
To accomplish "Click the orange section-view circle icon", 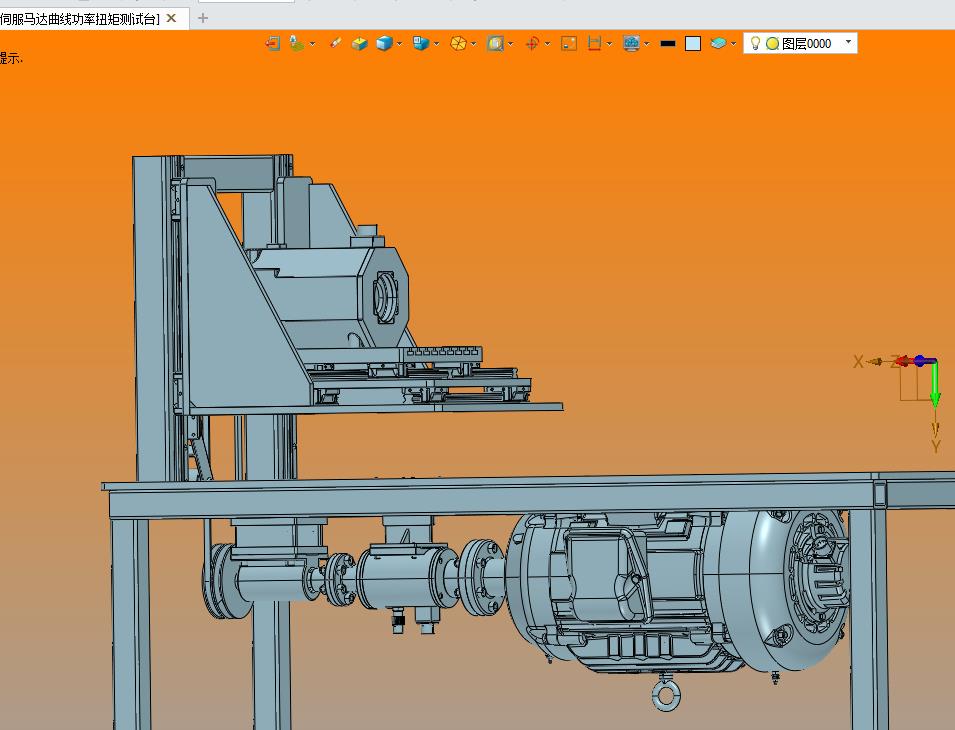I will tap(458, 43).
